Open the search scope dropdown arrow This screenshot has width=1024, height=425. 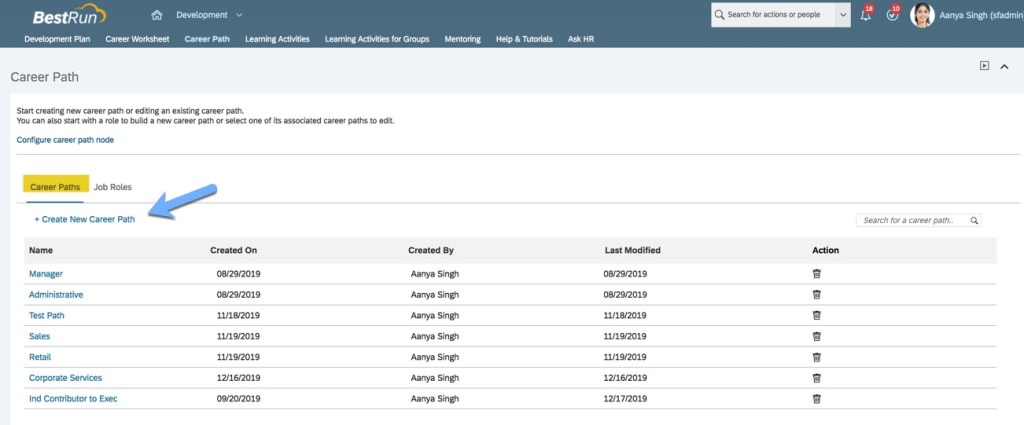coord(843,15)
